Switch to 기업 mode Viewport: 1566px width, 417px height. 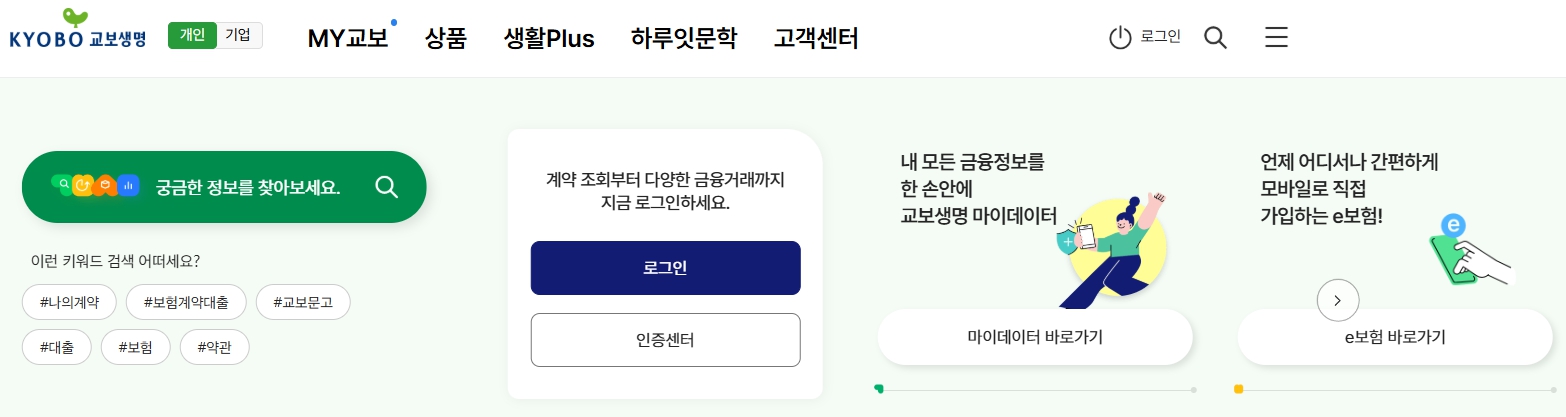239,35
